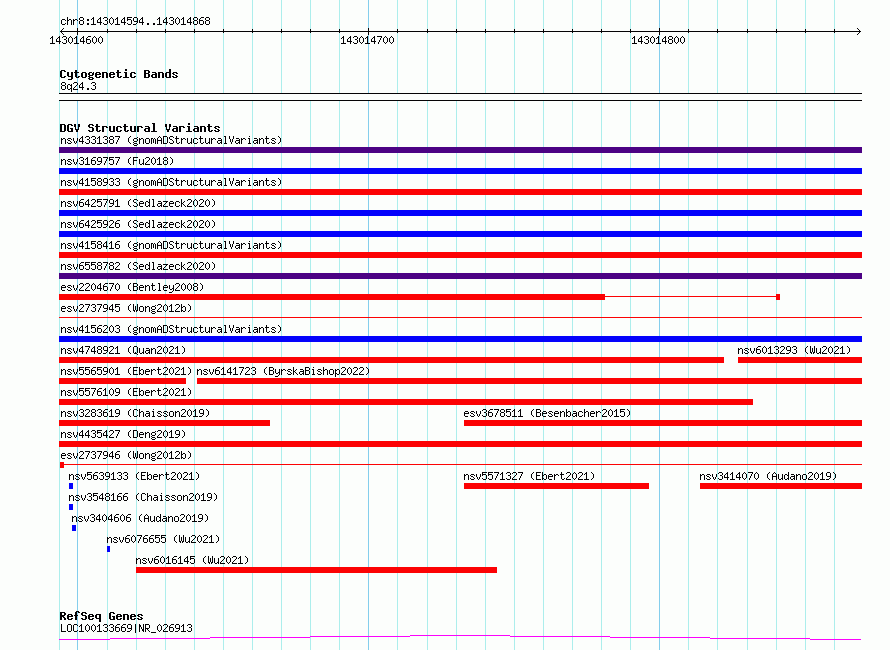
Task: Open the nsv4331387 (gnomADStructuralVariants) label
Action: [171, 140]
